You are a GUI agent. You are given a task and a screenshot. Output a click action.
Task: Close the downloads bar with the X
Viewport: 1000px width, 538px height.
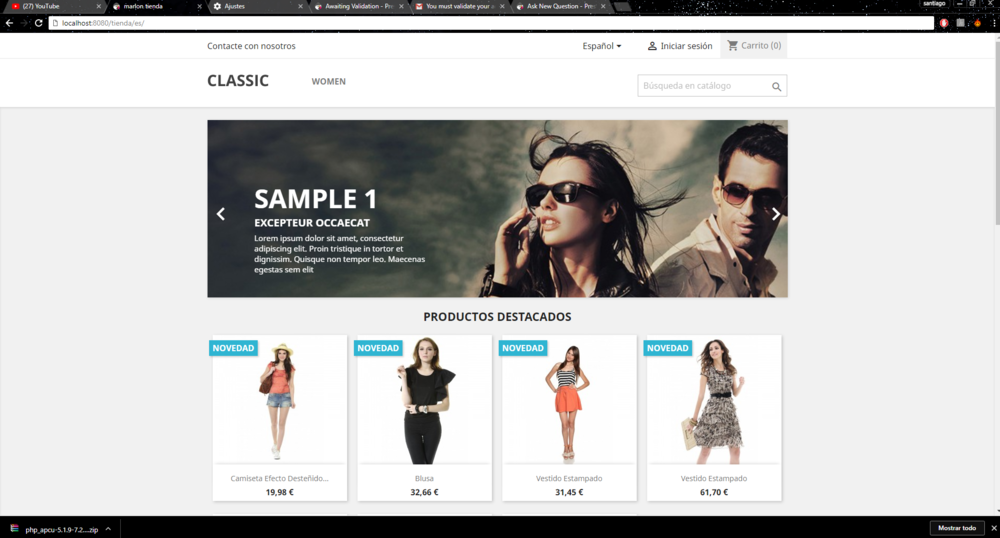pos(994,528)
